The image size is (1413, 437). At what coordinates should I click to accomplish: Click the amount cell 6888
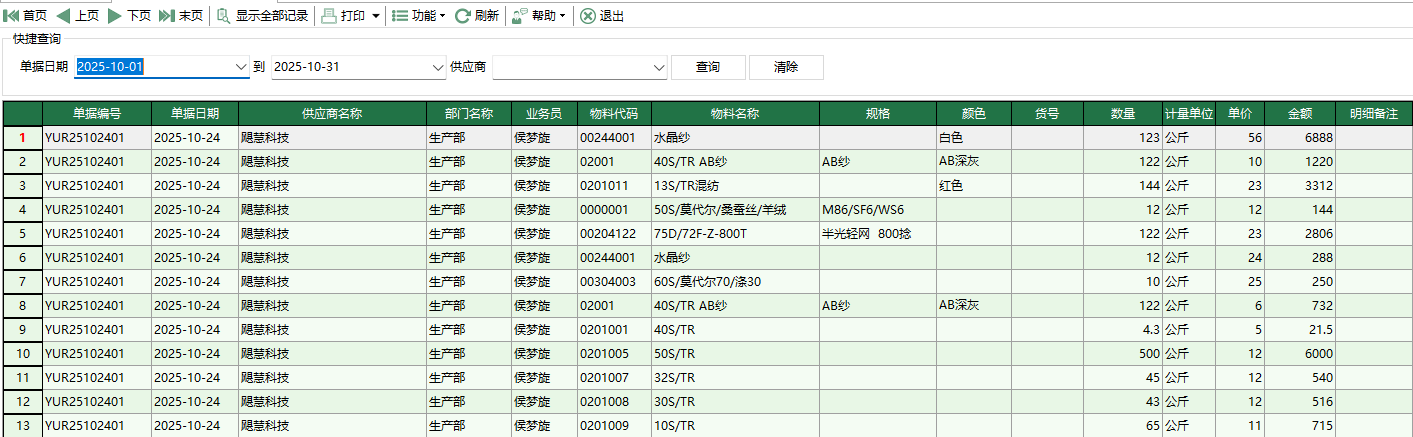[x=1300, y=137]
